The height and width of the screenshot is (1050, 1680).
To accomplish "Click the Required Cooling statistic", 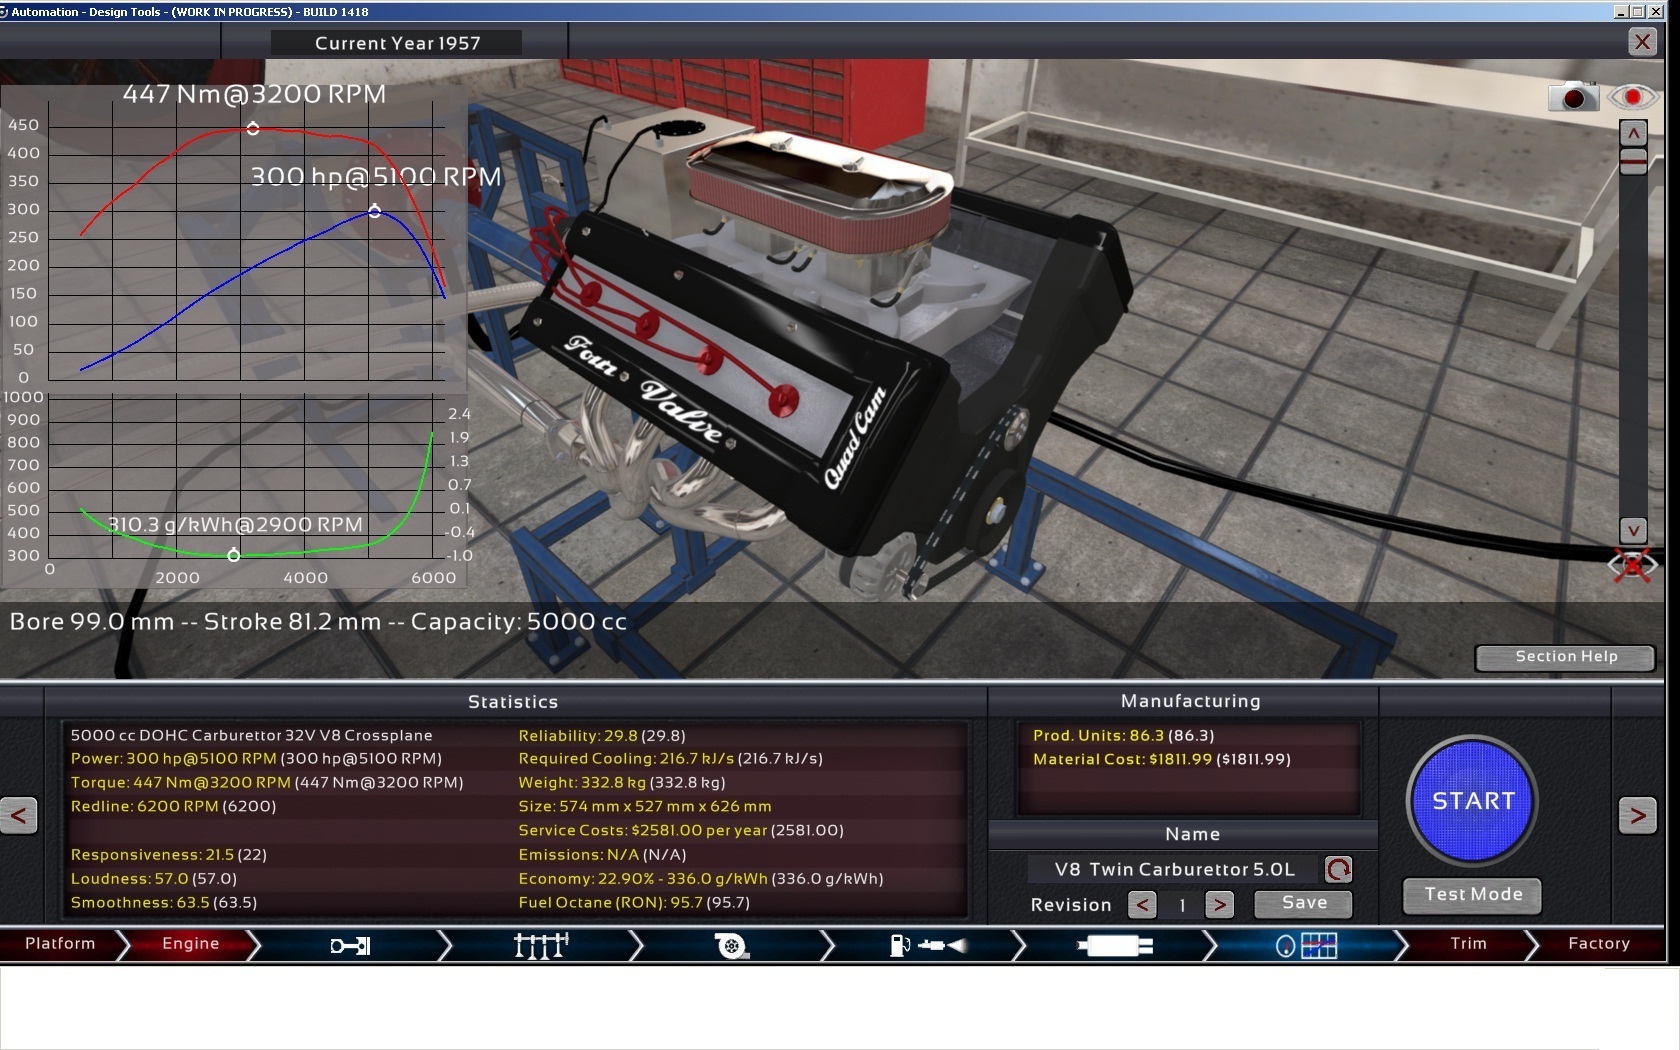I will pyautogui.click(x=670, y=759).
